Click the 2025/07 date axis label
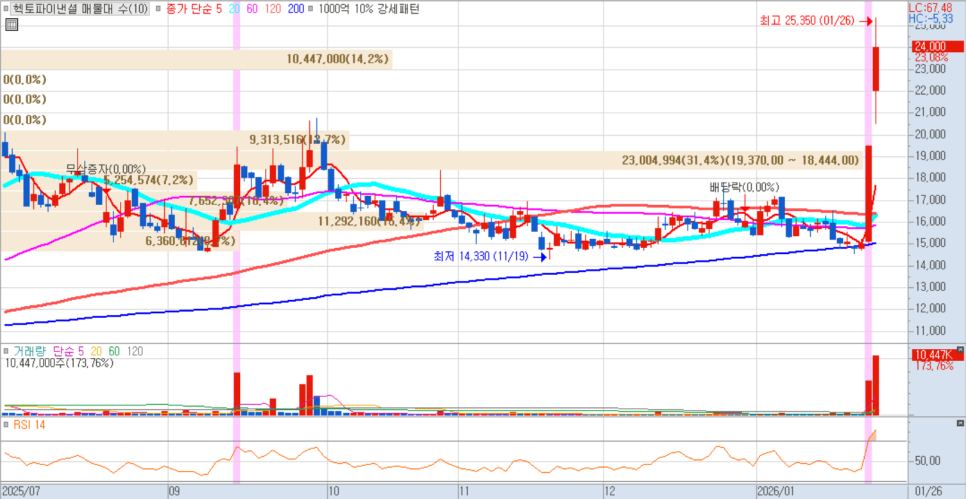Viewport: 966px width, 499px height. (20, 491)
